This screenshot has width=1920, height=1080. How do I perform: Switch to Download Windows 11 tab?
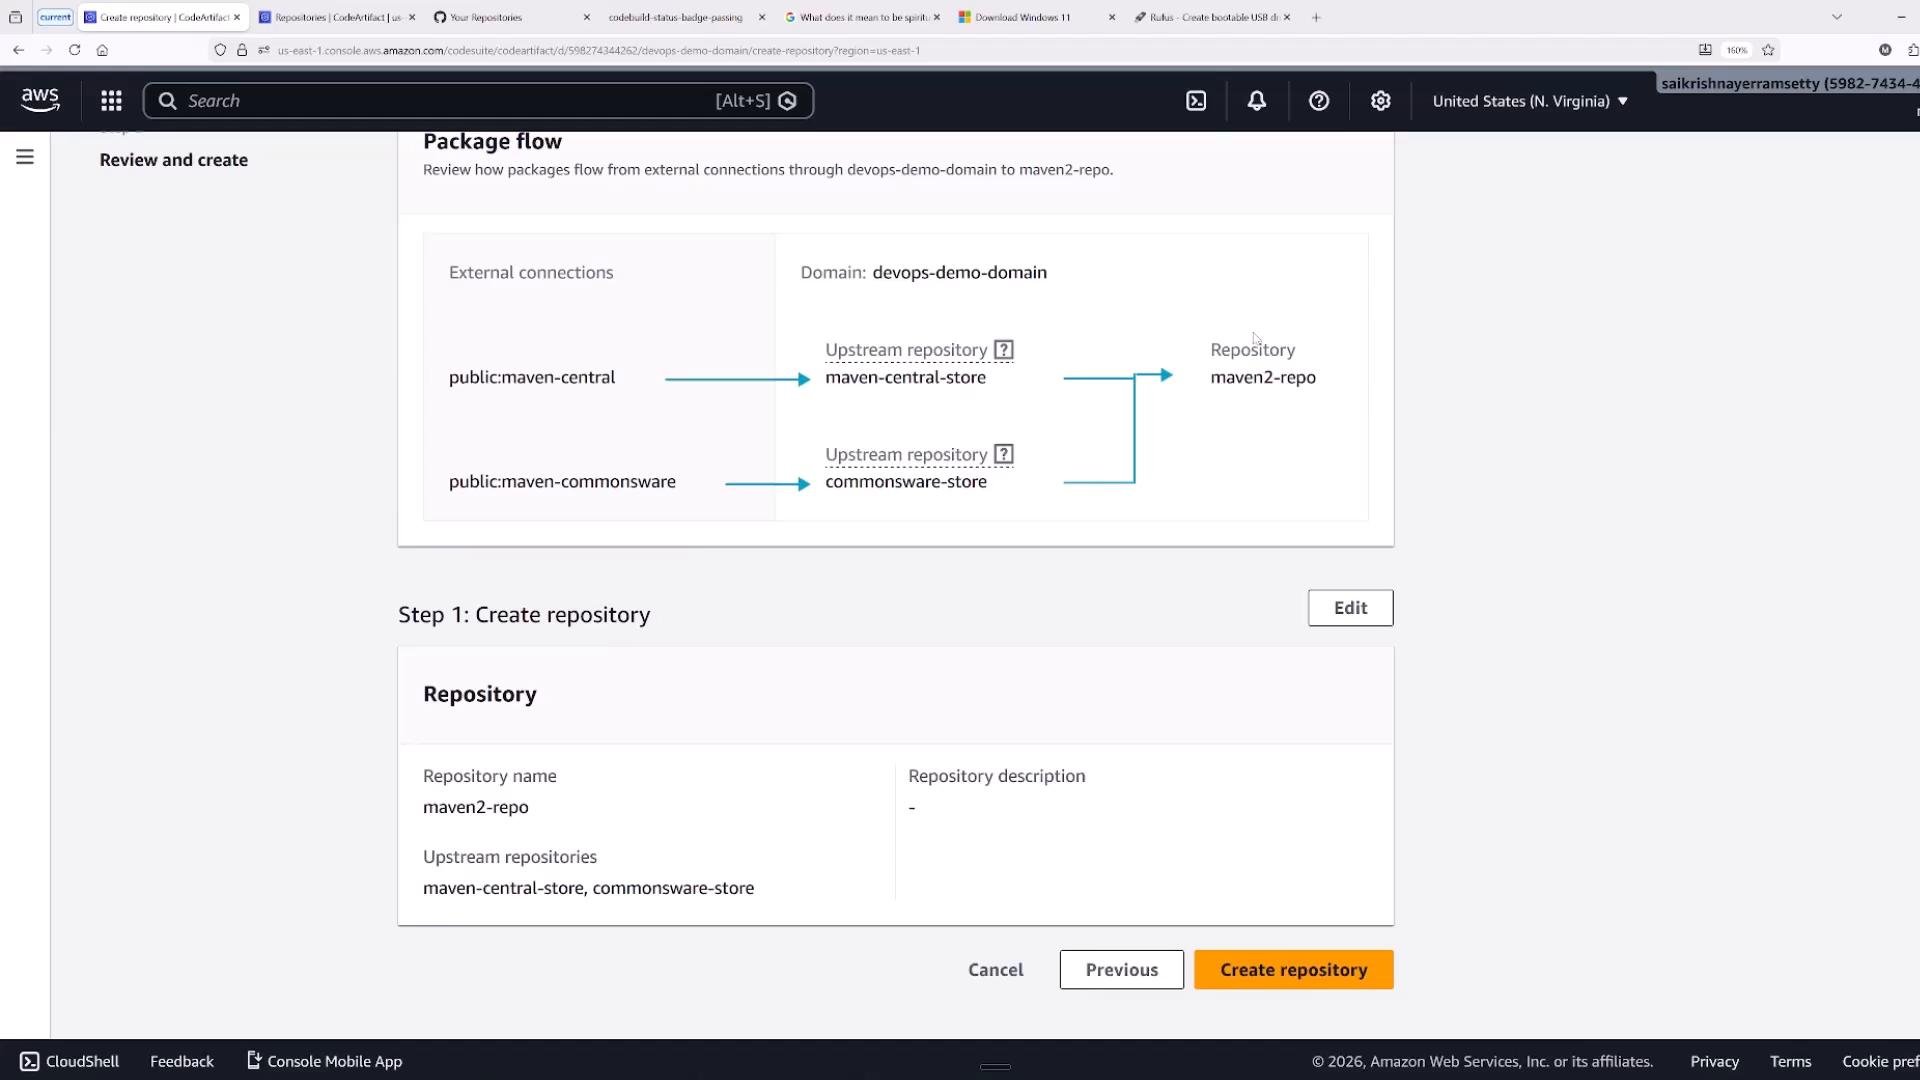point(1036,17)
